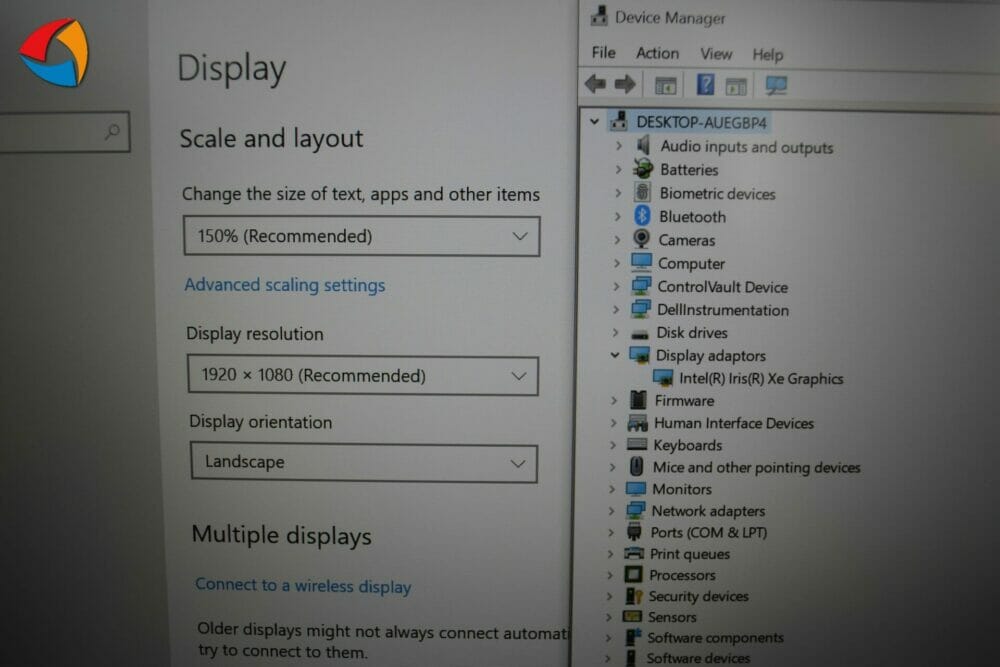Select DESKTOP-AUEGBP4 computer name node
Screen dimensions: 1000x667
click(x=701, y=122)
